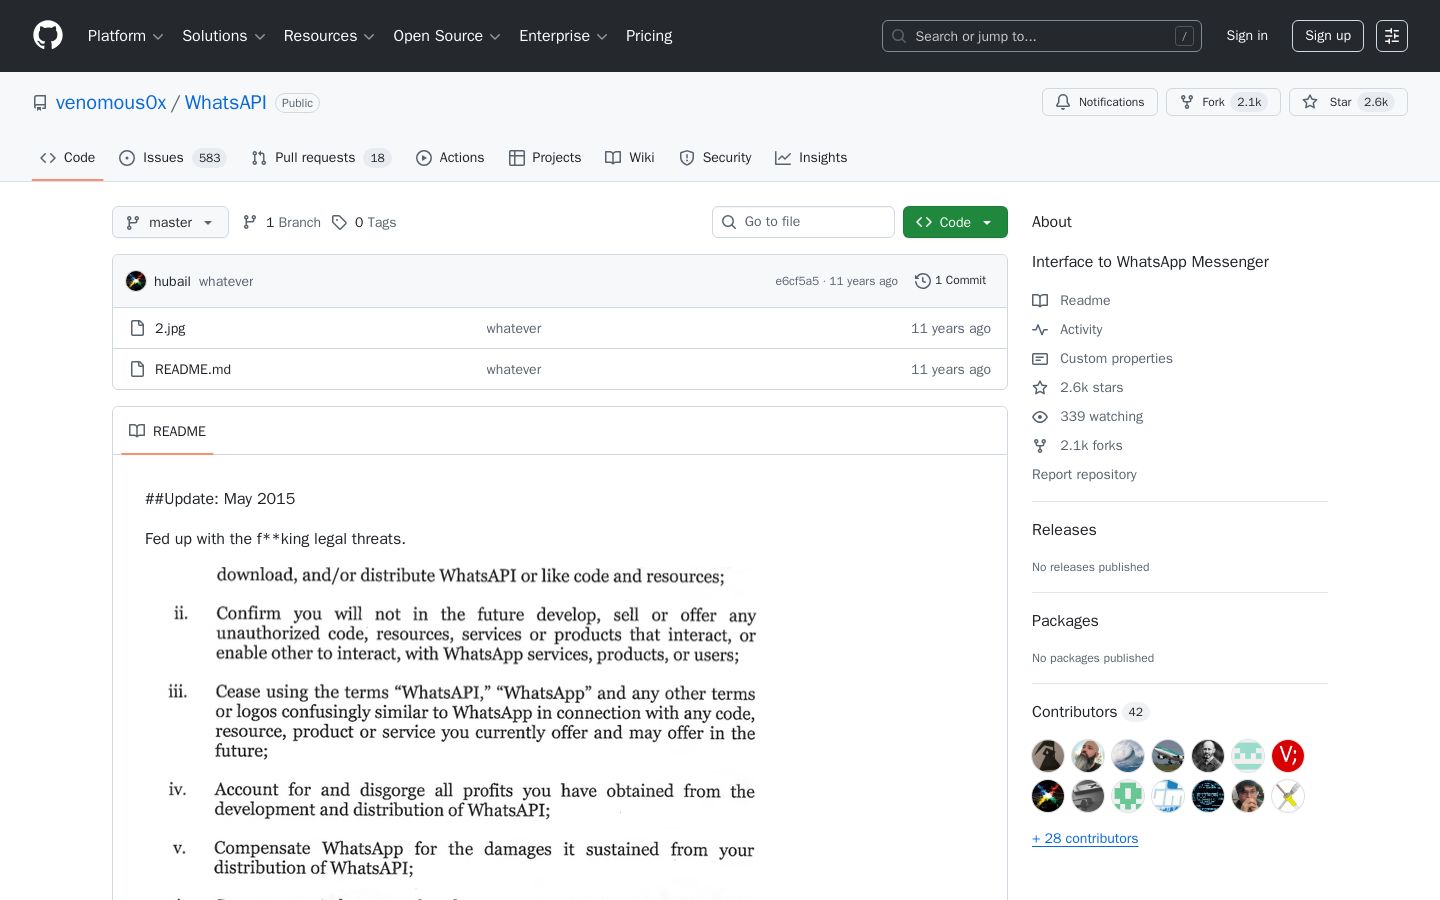Screen dimensions: 1440x900
Task: Click Report repository
Action: (1084, 474)
